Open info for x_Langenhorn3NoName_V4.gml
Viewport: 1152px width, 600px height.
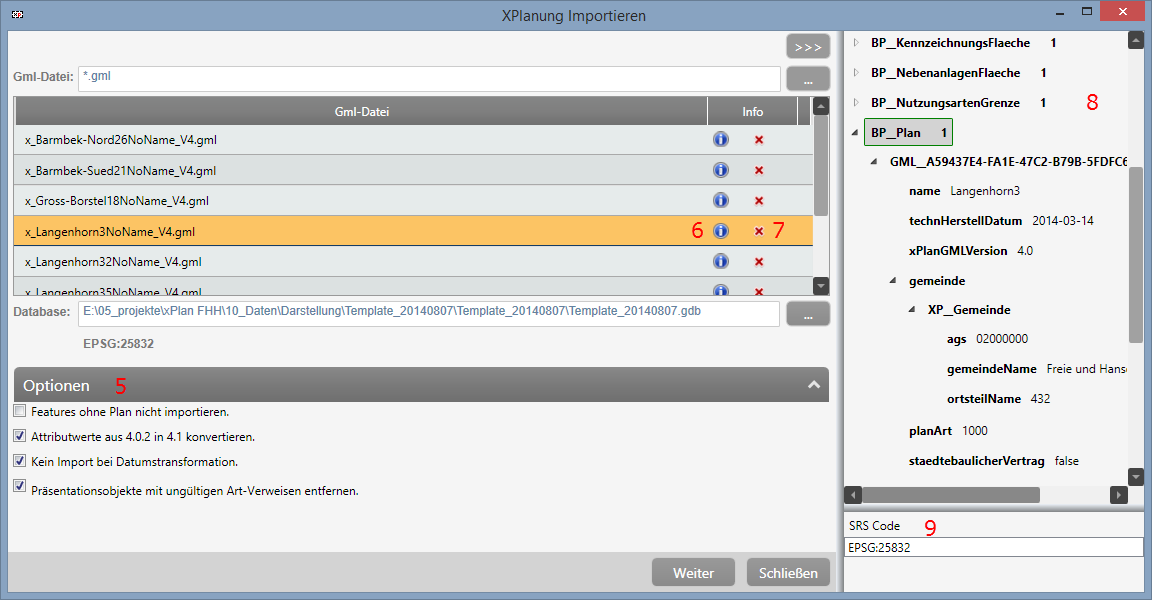click(x=720, y=231)
